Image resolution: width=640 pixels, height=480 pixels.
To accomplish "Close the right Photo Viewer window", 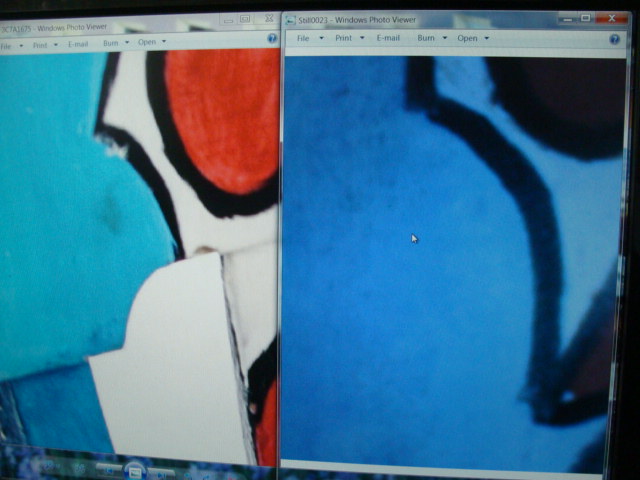I will (x=610, y=17).
